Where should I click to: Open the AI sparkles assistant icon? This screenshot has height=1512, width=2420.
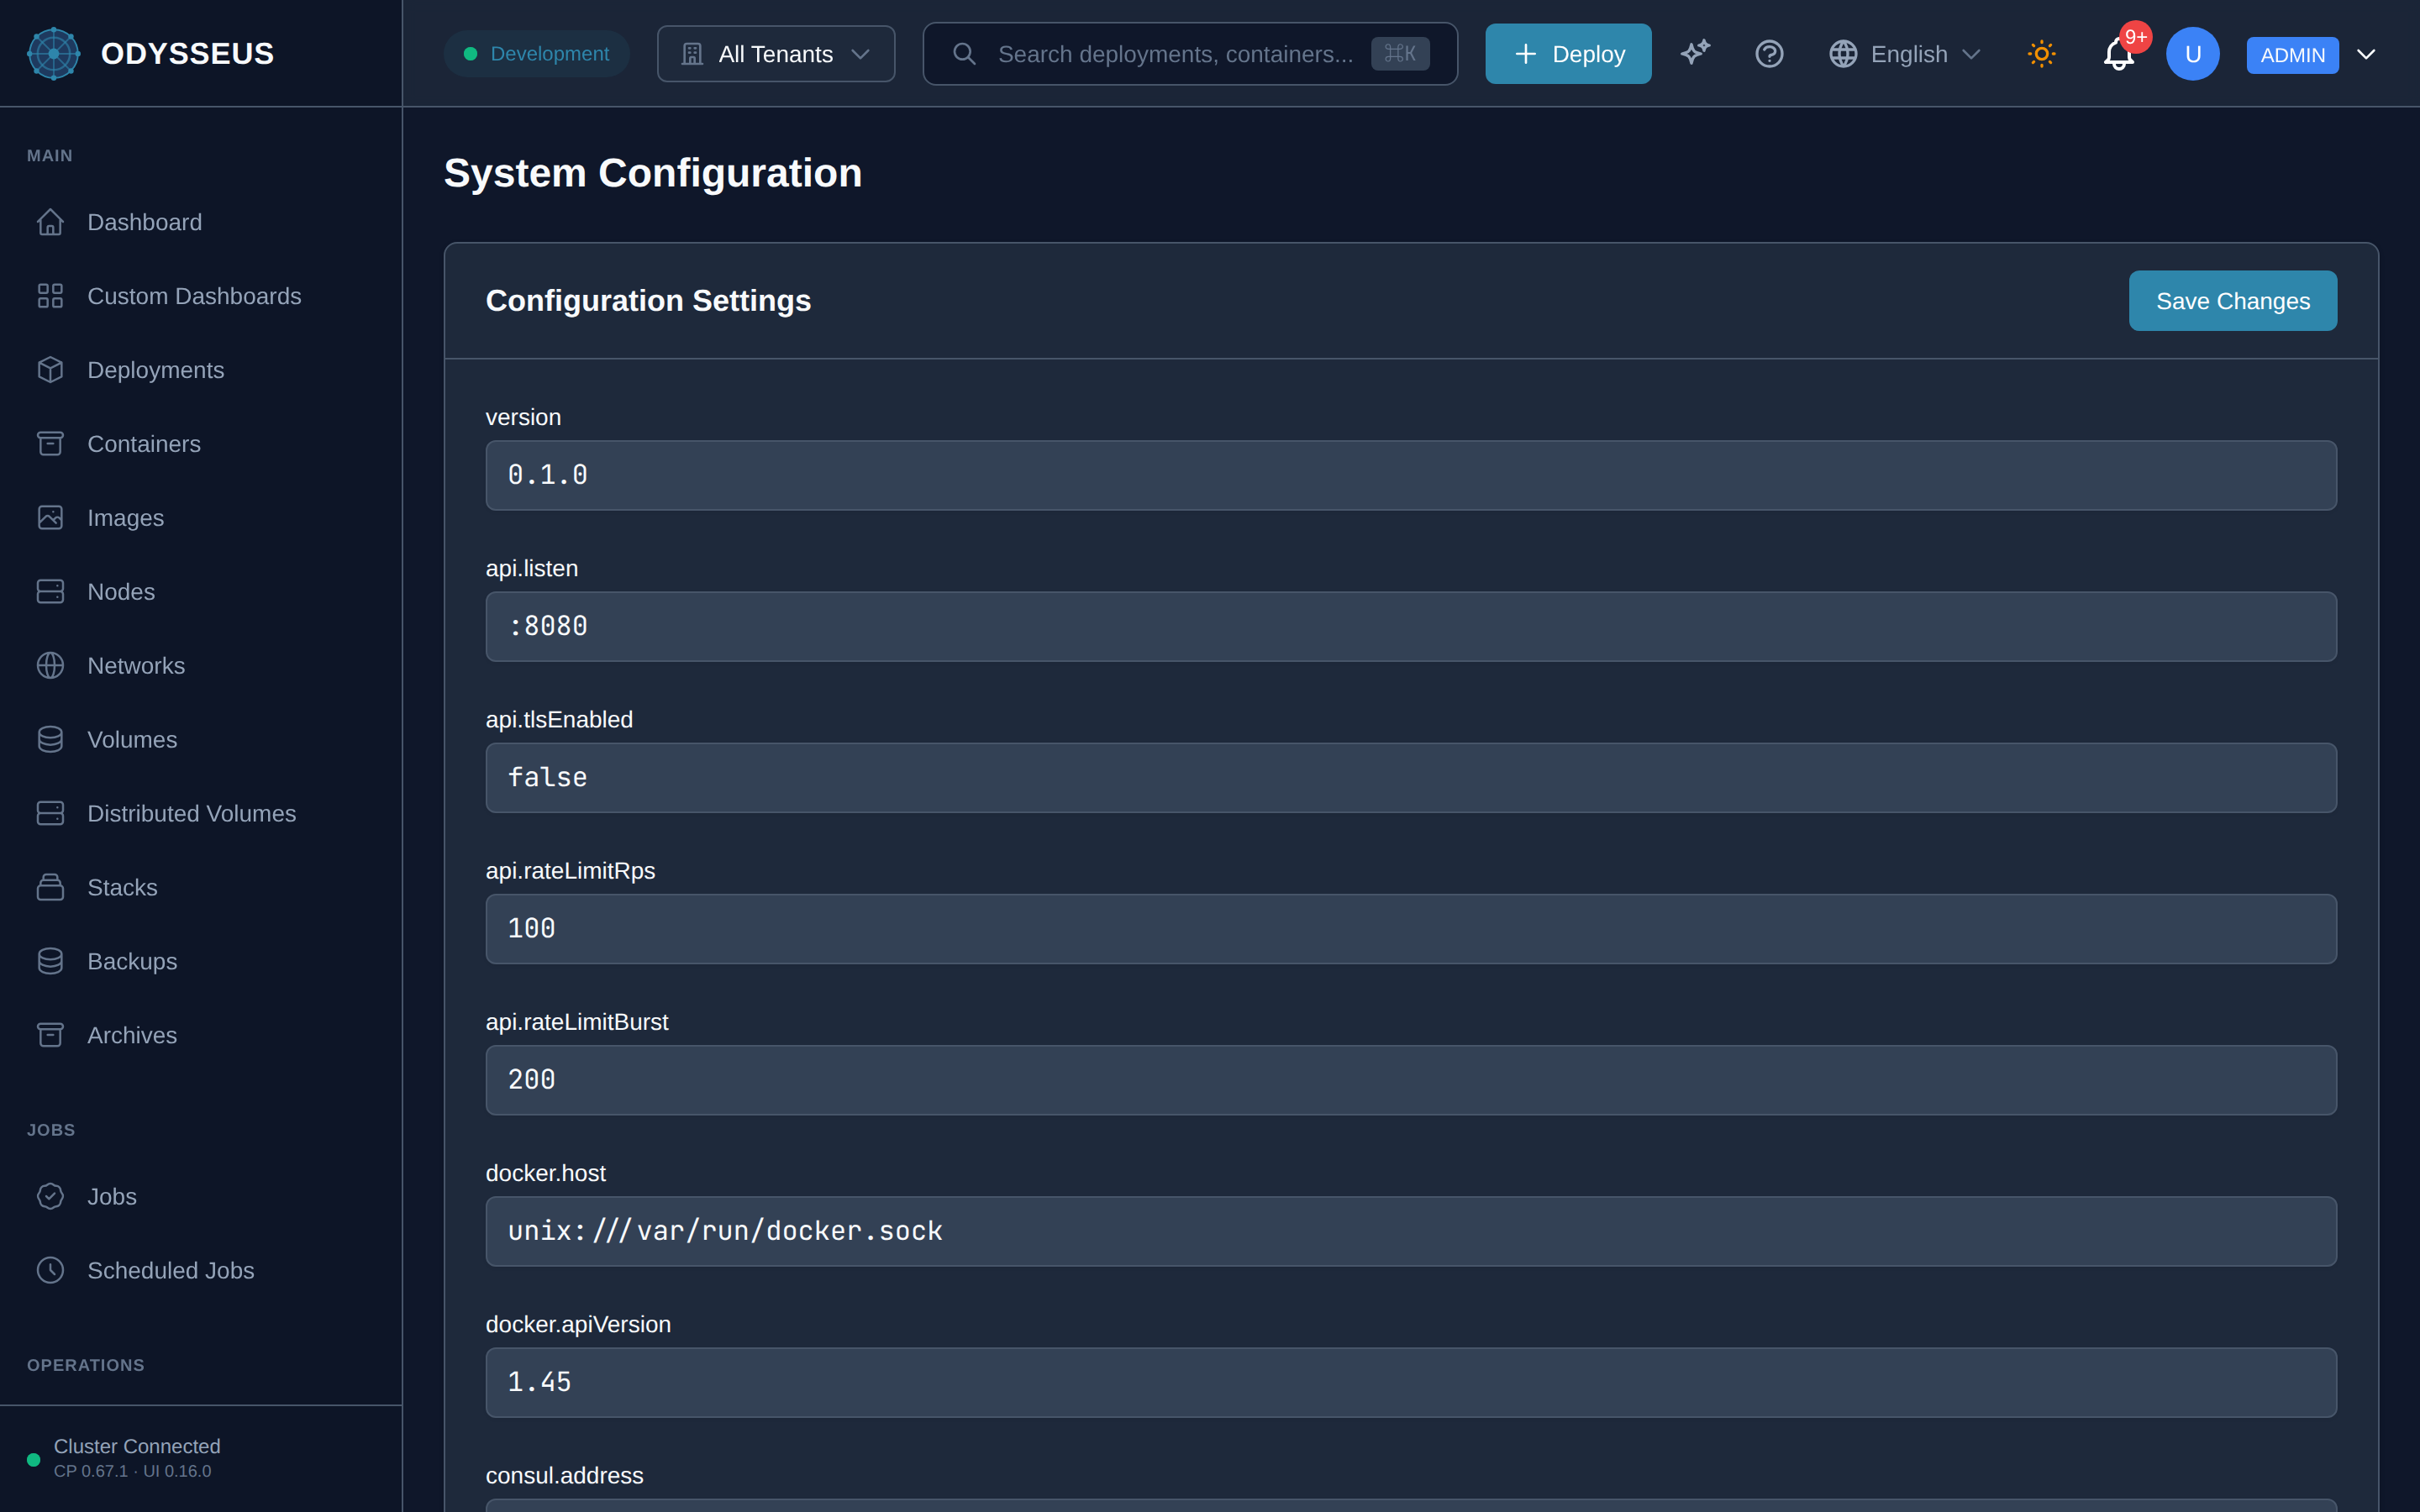pyautogui.click(x=1696, y=53)
